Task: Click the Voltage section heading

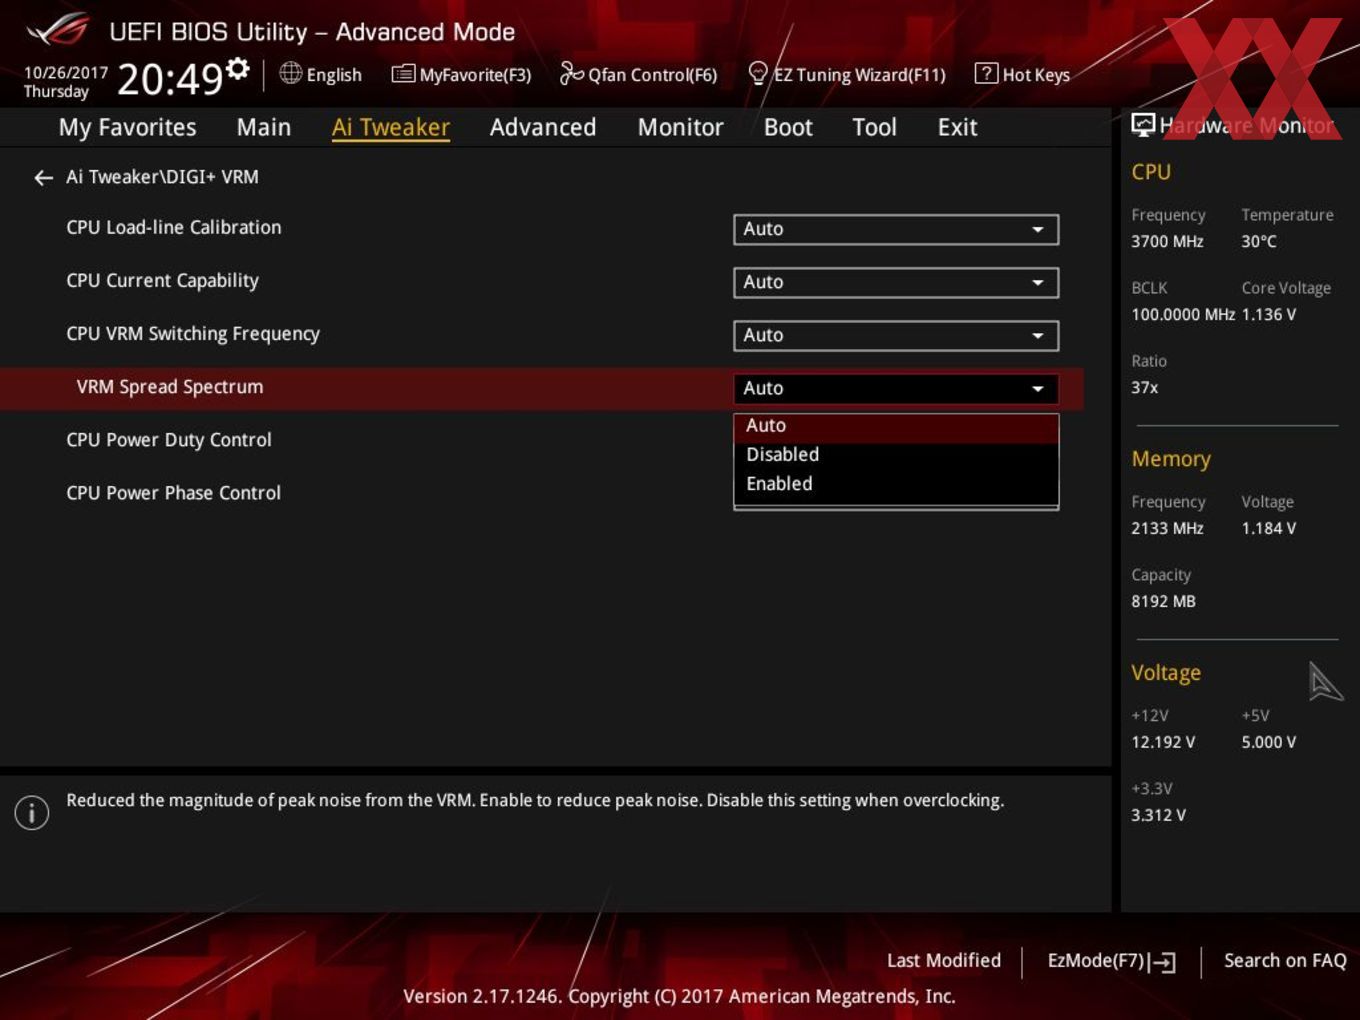Action: [1166, 673]
